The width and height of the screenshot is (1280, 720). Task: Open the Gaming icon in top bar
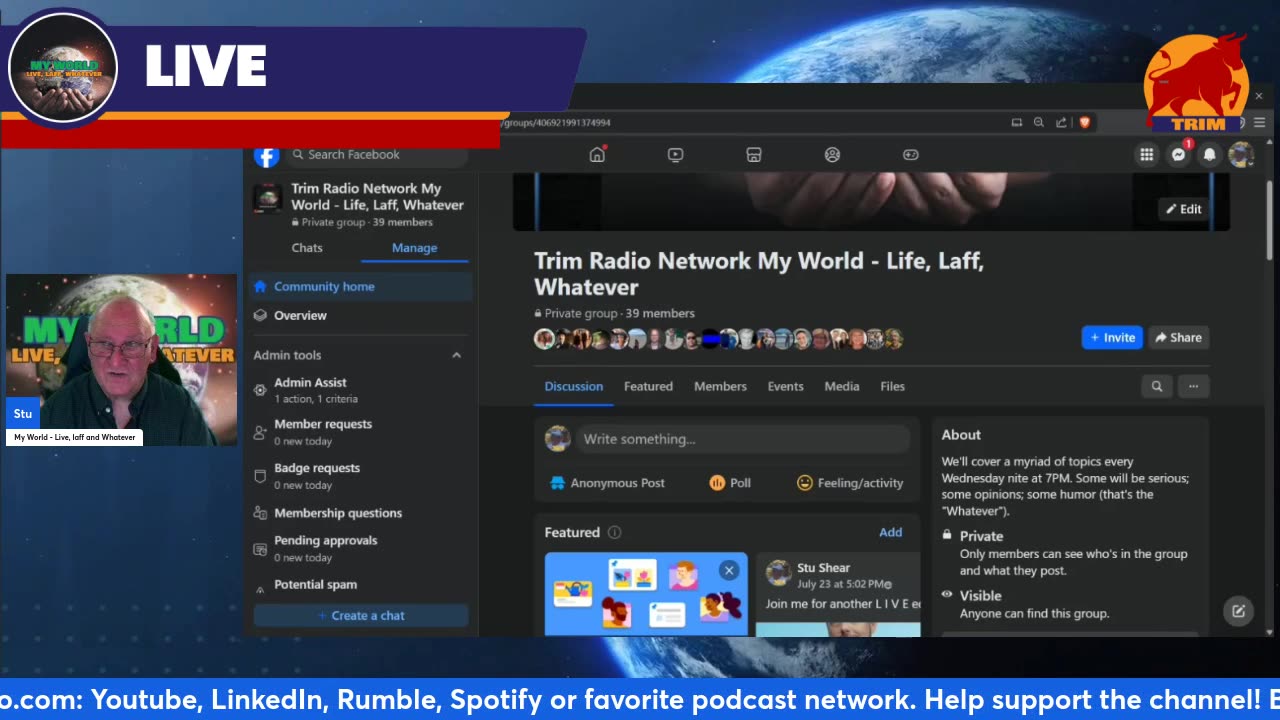coord(910,155)
